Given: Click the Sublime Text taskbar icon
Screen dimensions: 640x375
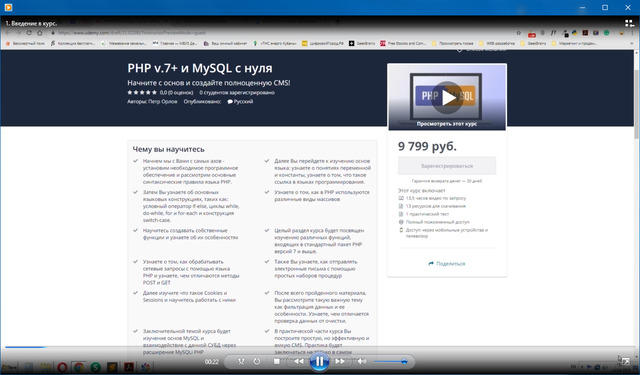Looking at the screenshot, I should (x=112, y=367).
